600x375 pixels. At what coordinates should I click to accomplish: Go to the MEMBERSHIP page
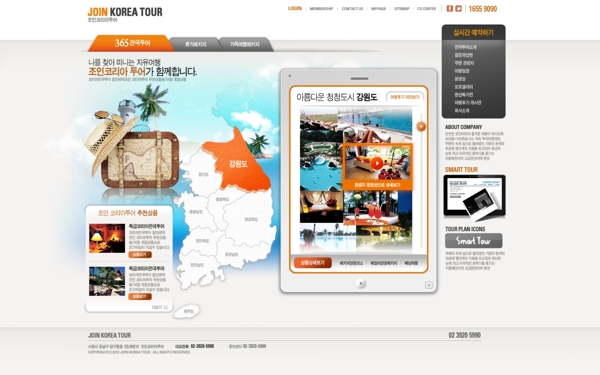coord(321,9)
